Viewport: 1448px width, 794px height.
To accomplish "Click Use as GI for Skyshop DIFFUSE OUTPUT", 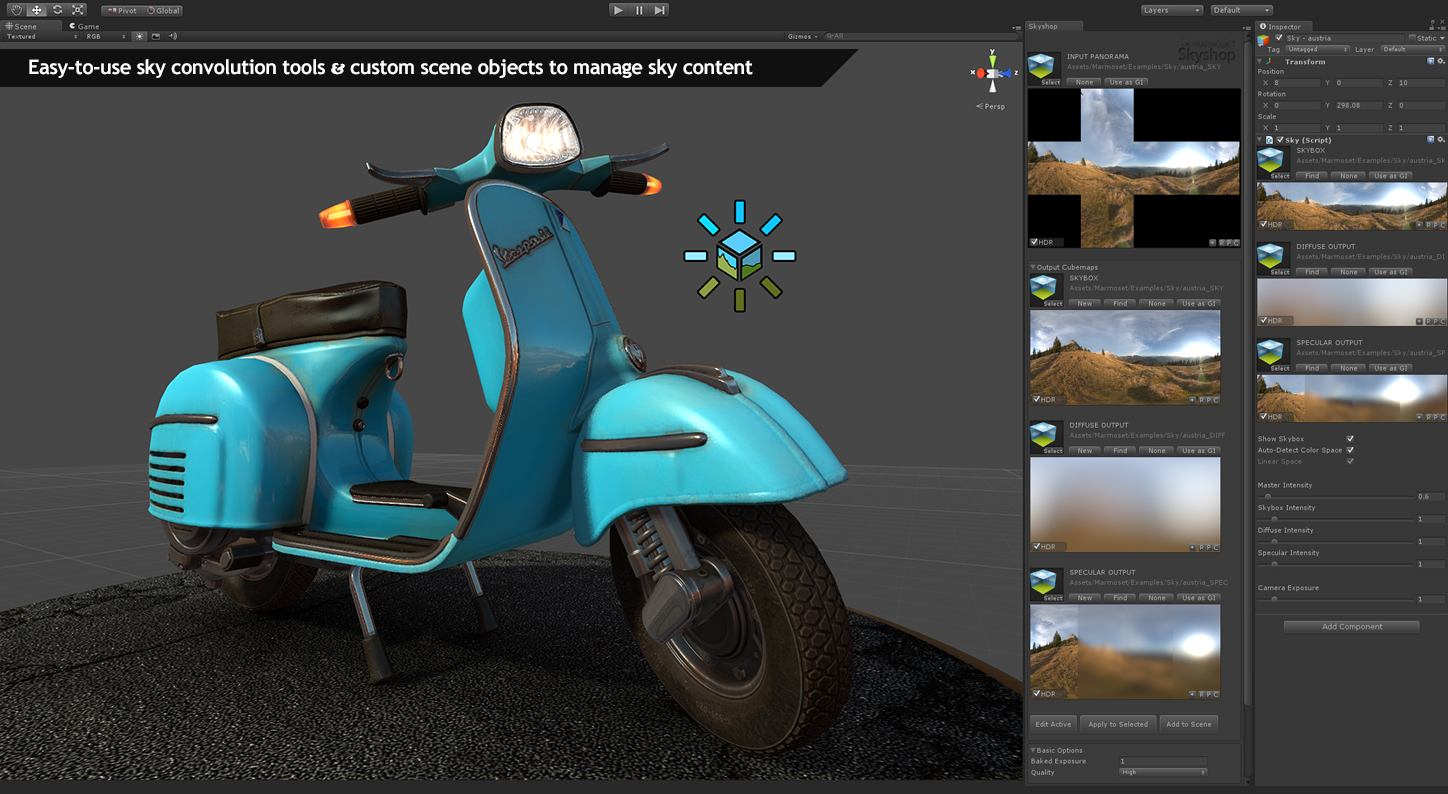I will click(x=1197, y=450).
